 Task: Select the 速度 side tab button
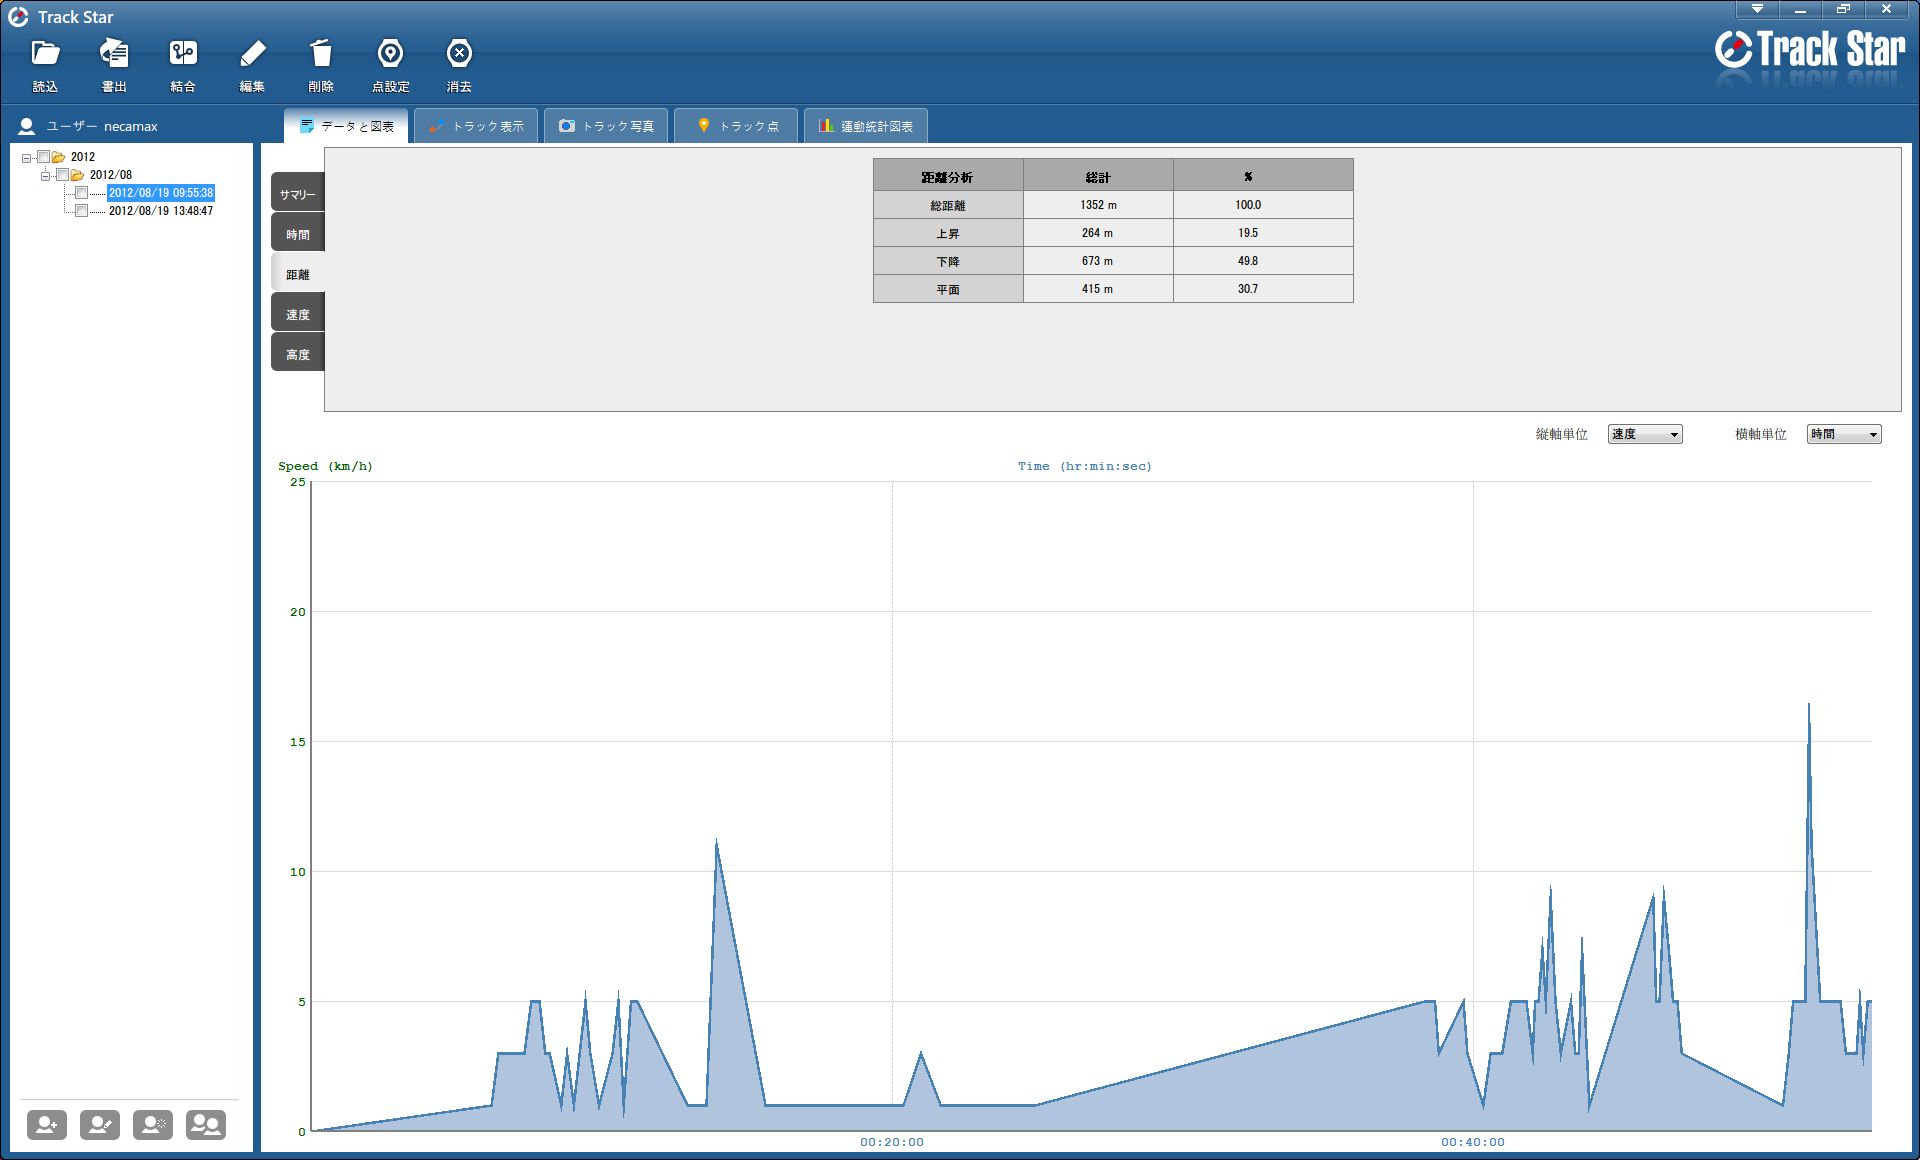298,314
